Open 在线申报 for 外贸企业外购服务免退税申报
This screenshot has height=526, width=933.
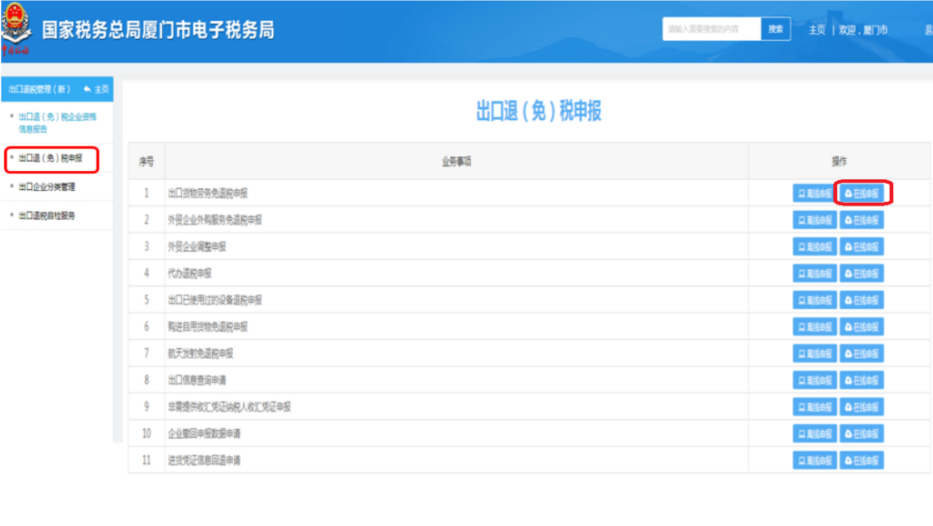coord(862,220)
